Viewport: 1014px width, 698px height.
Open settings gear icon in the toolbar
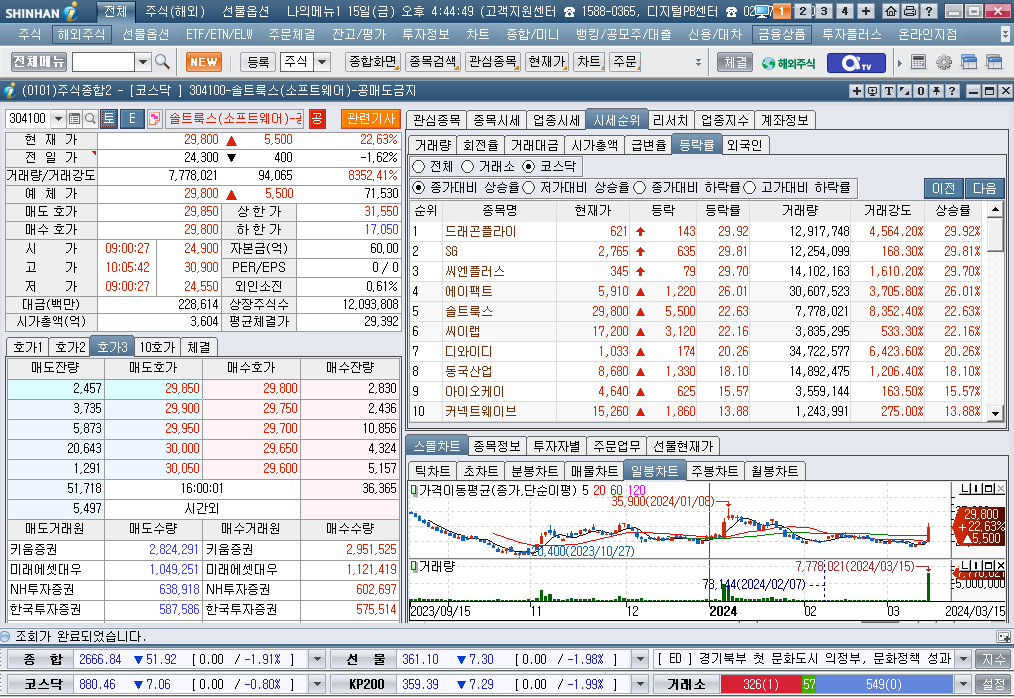(944, 62)
